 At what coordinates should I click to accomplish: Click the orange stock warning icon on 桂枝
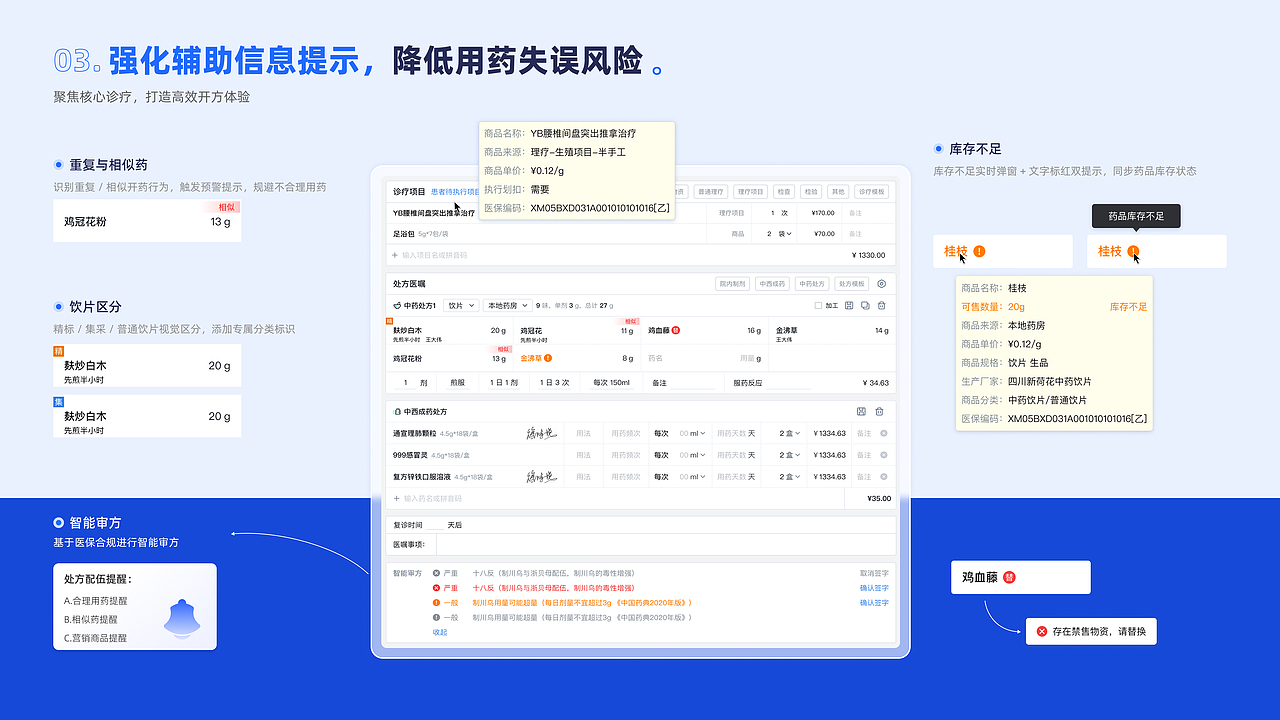click(x=1131, y=252)
